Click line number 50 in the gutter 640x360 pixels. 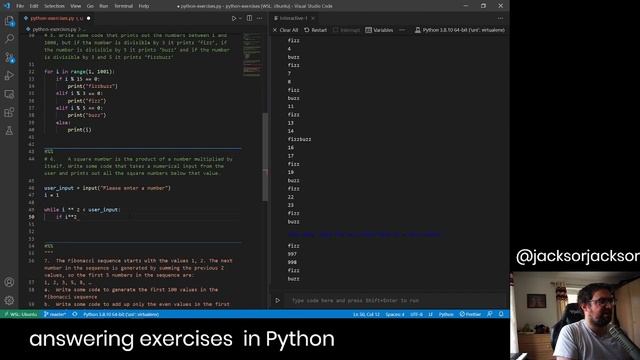pos(31,217)
